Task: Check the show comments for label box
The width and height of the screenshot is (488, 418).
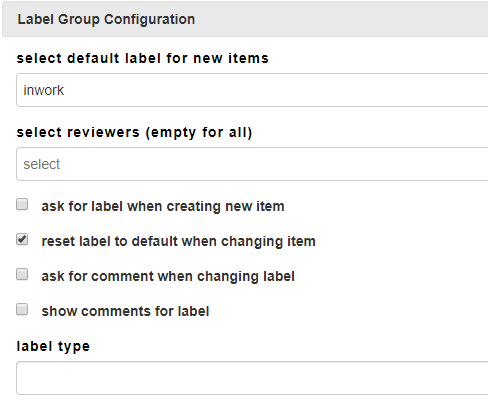Action: point(22,309)
